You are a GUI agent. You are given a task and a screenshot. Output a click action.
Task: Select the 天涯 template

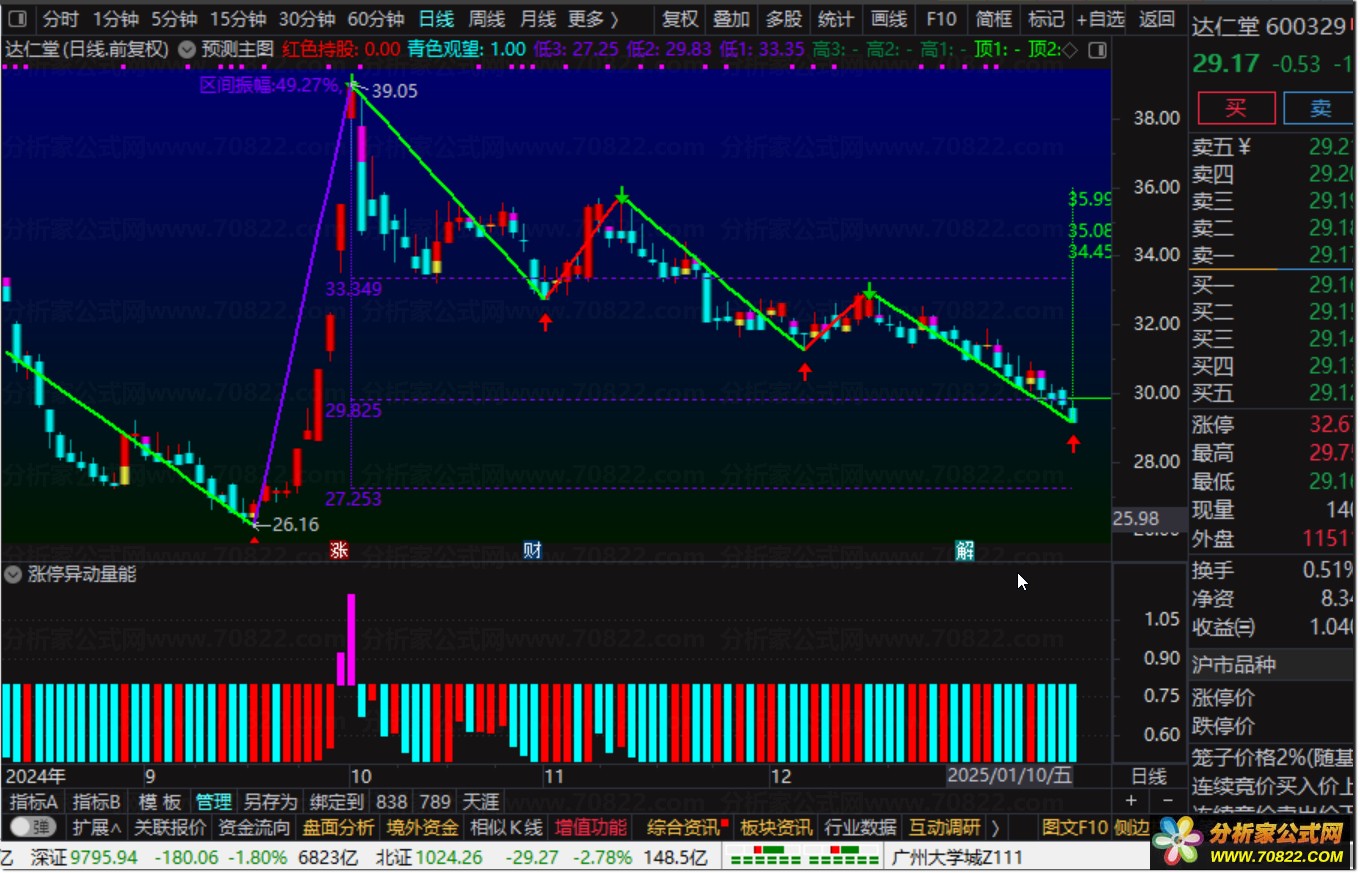click(x=480, y=802)
